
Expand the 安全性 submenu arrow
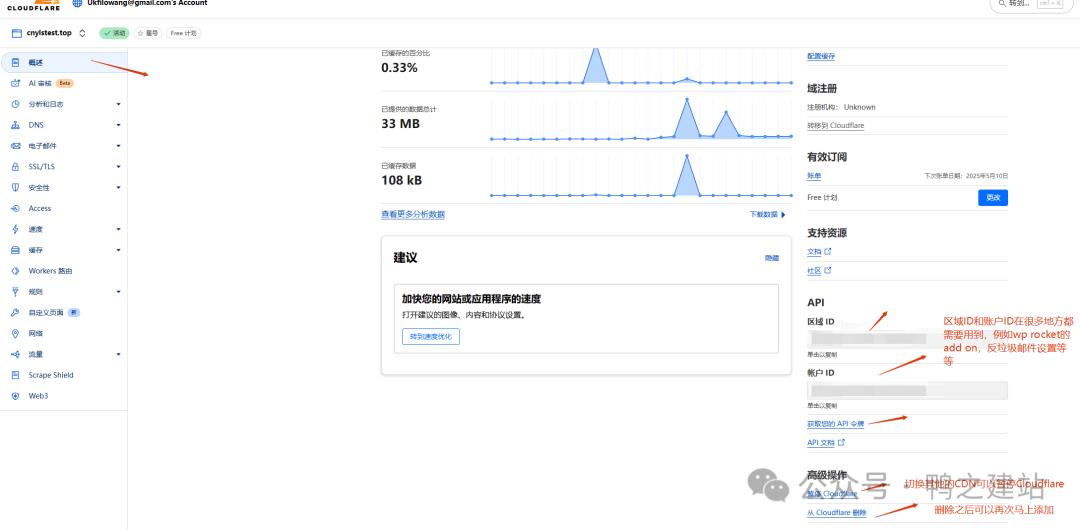click(x=118, y=187)
